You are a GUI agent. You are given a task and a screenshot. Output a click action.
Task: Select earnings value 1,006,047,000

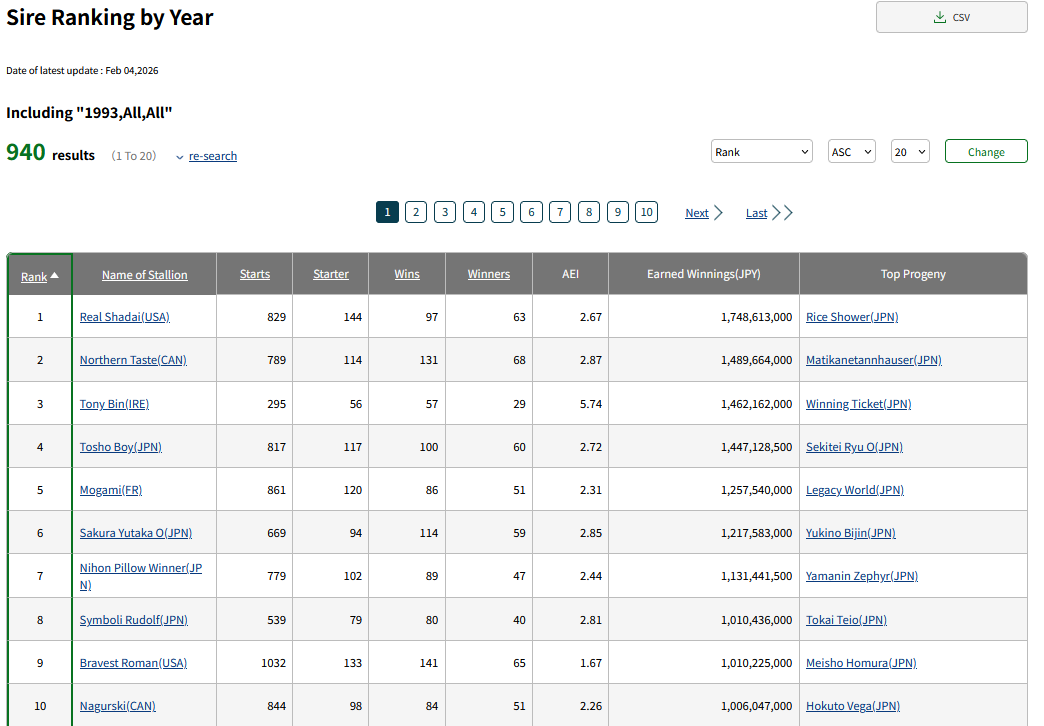pyautogui.click(x=756, y=706)
